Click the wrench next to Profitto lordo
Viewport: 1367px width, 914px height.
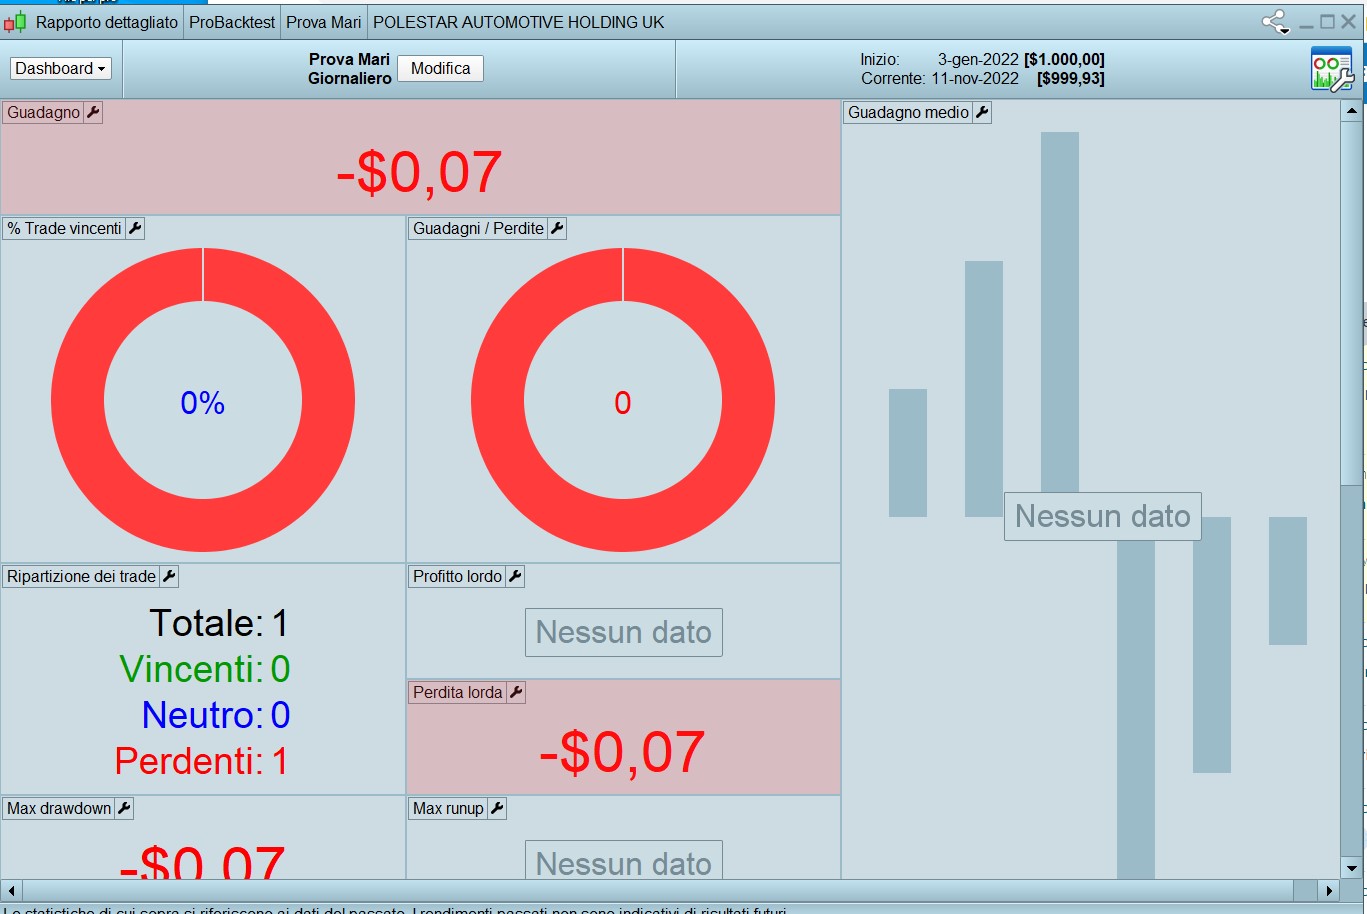[x=515, y=577]
